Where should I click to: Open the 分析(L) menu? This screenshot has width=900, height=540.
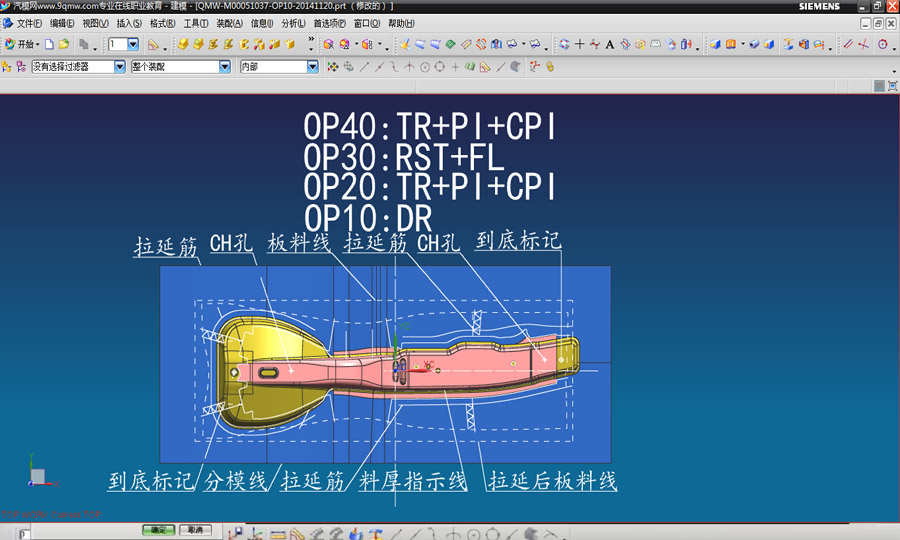point(294,23)
